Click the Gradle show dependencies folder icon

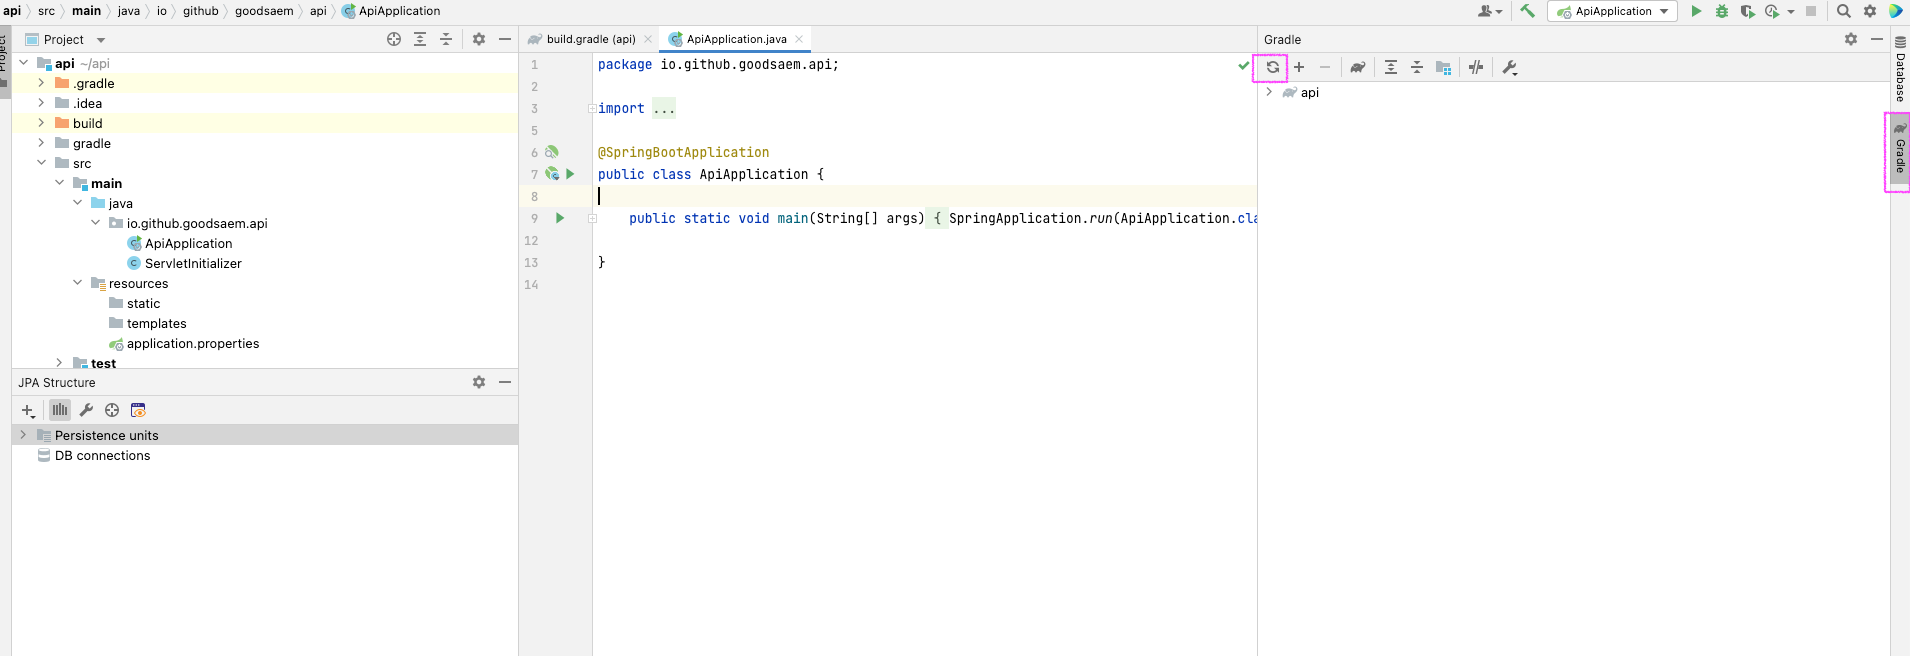[x=1443, y=67]
